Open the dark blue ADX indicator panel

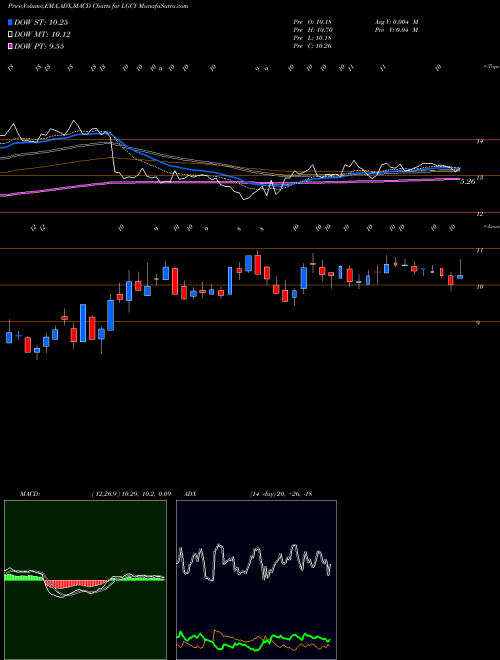tap(256, 580)
